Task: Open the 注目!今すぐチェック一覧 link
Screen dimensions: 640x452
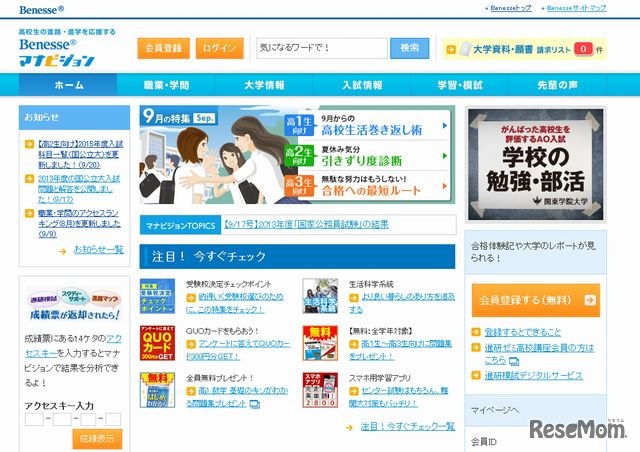Action: [407, 426]
